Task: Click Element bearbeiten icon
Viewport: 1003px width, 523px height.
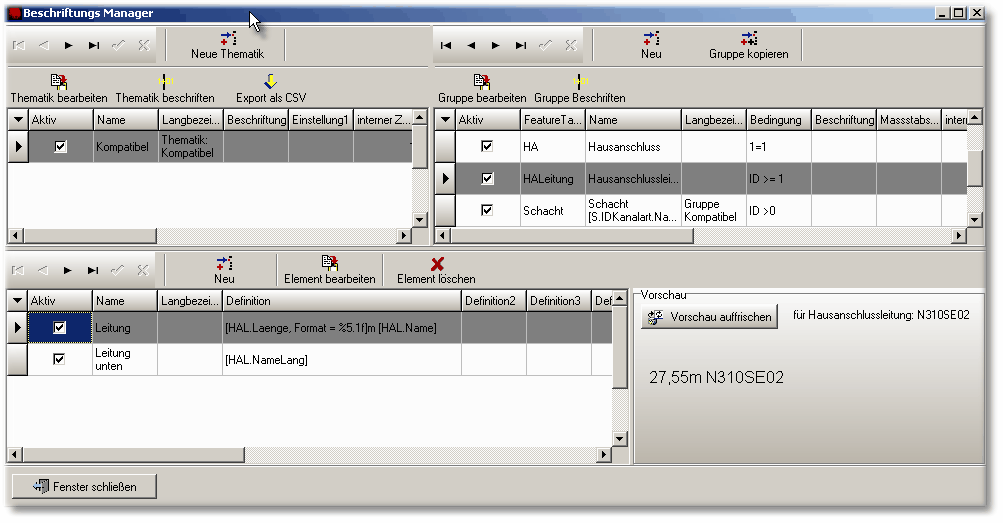Action: (x=329, y=263)
